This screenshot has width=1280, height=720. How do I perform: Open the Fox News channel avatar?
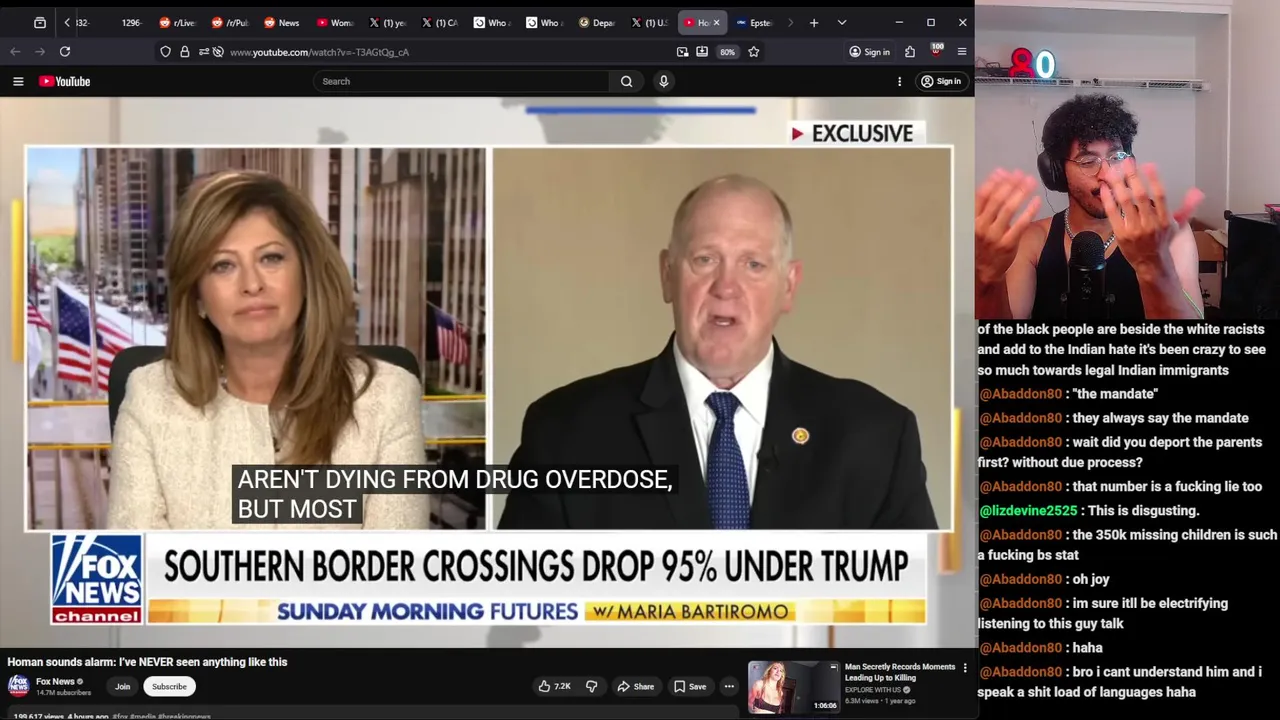tap(18, 686)
